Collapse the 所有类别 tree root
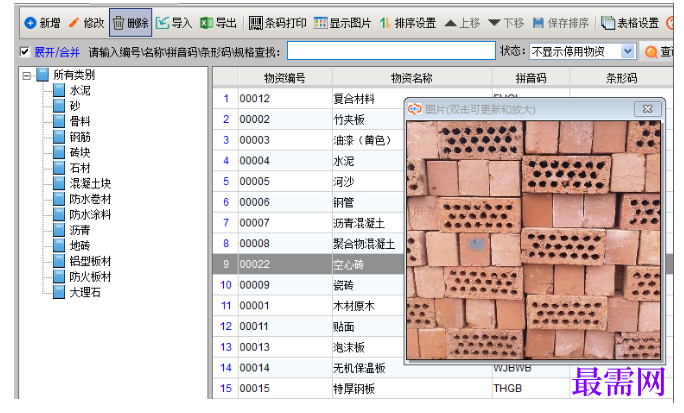The height and width of the screenshot is (413, 684). pos(27,76)
